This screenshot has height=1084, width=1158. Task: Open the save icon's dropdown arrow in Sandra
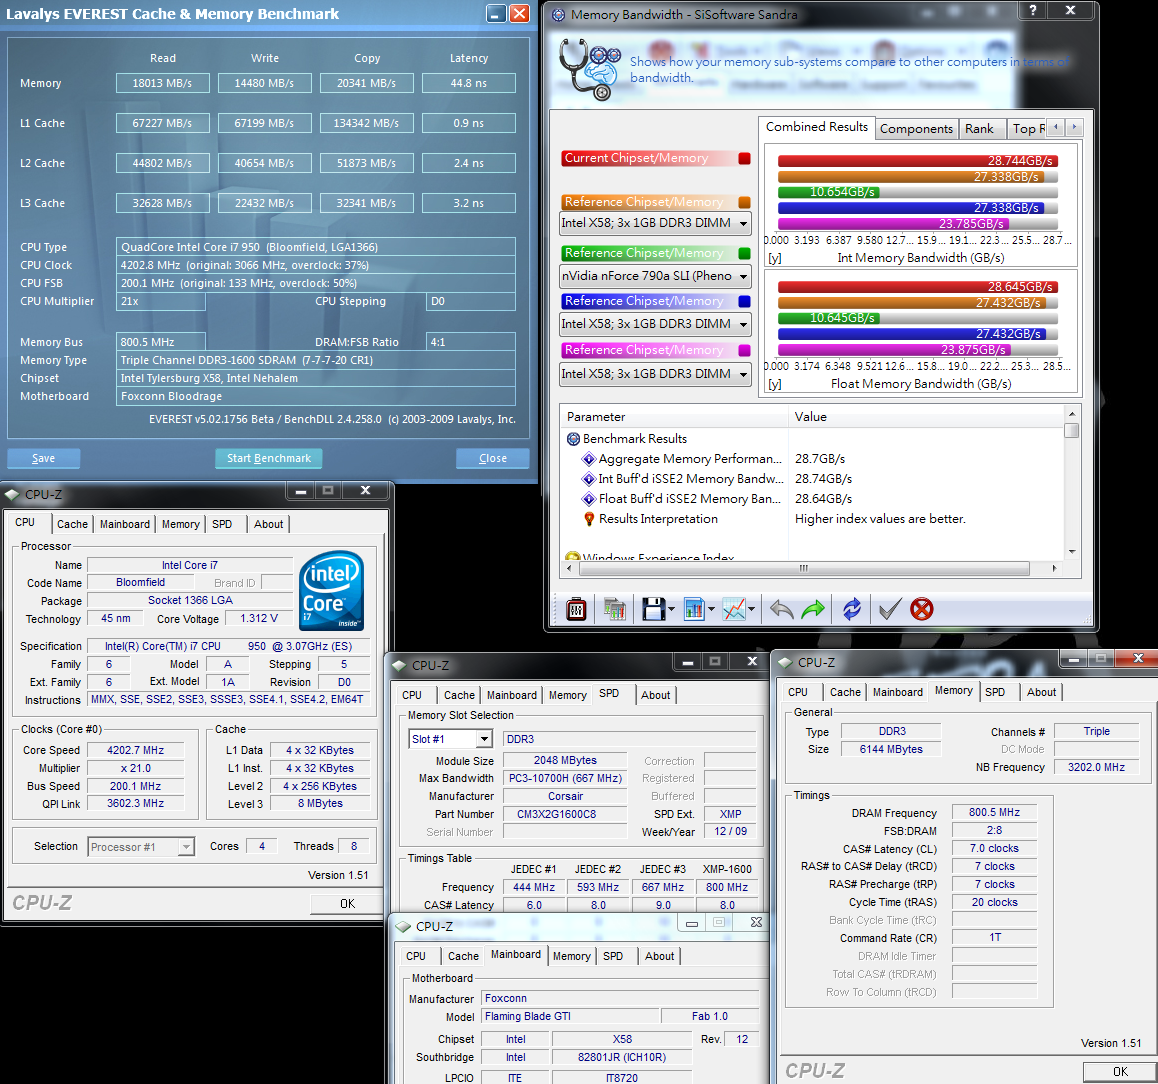671,609
